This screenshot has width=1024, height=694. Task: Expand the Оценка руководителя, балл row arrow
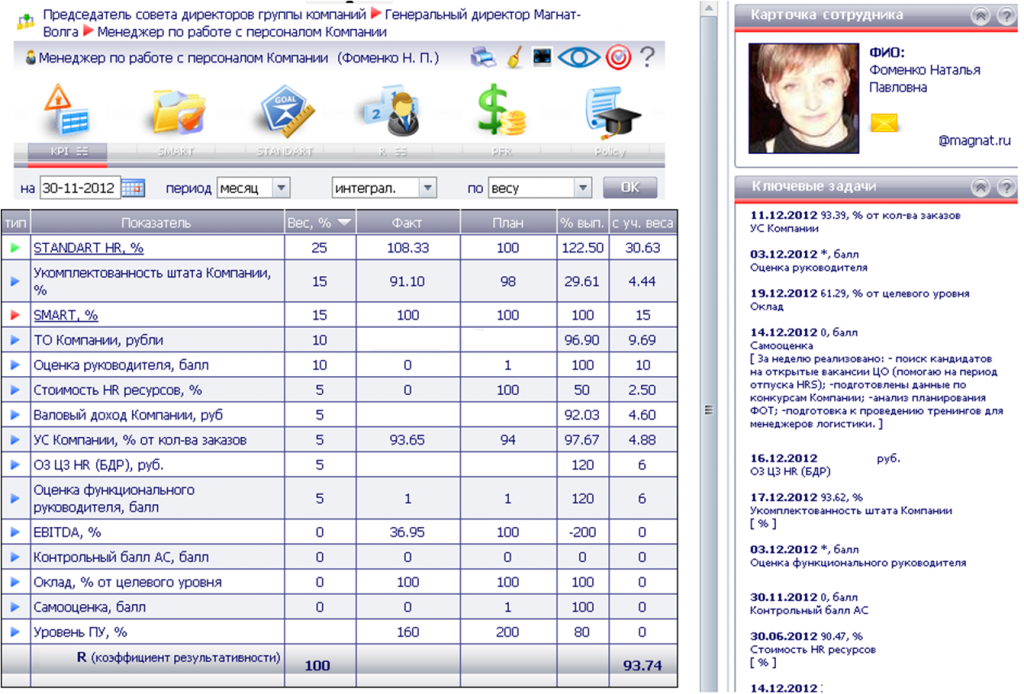(x=15, y=365)
